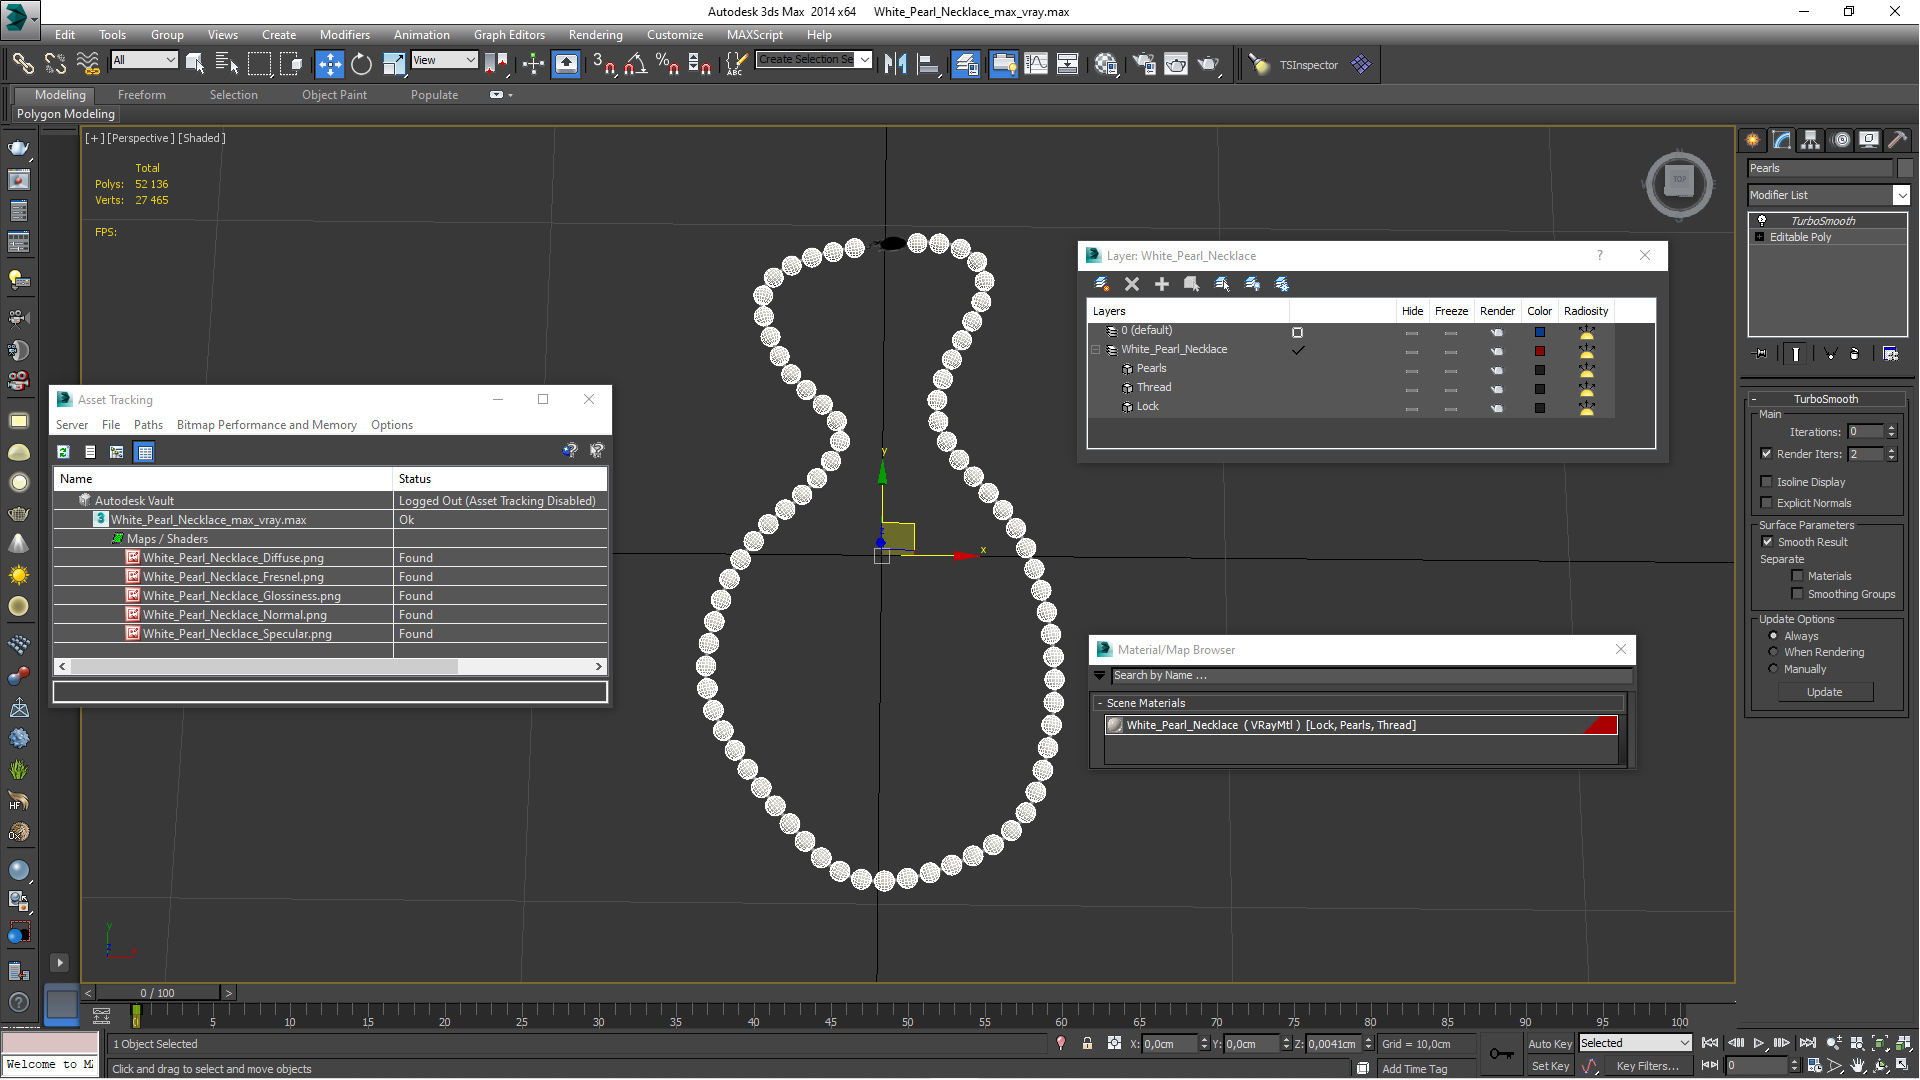Select White_Pearl_Necklace scene material swatch
This screenshot has width=1920, height=1080.
point(1114,724)
